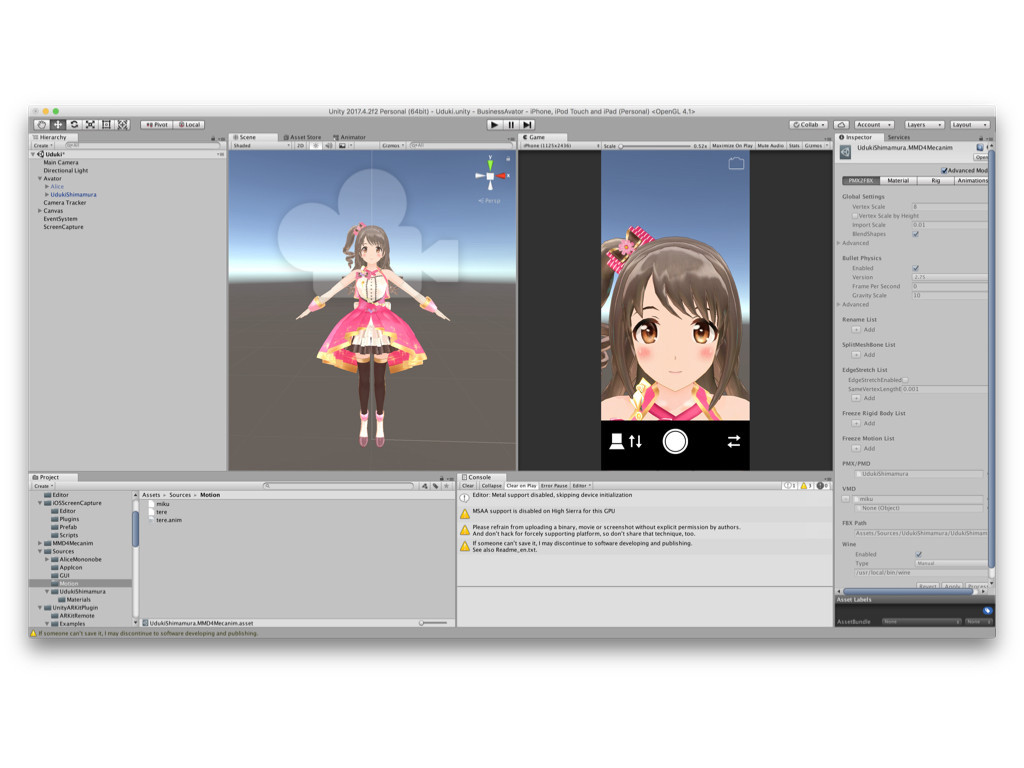Tap the camera capture icon in Game view
The image size is (1024, 768).
point(736,163)
